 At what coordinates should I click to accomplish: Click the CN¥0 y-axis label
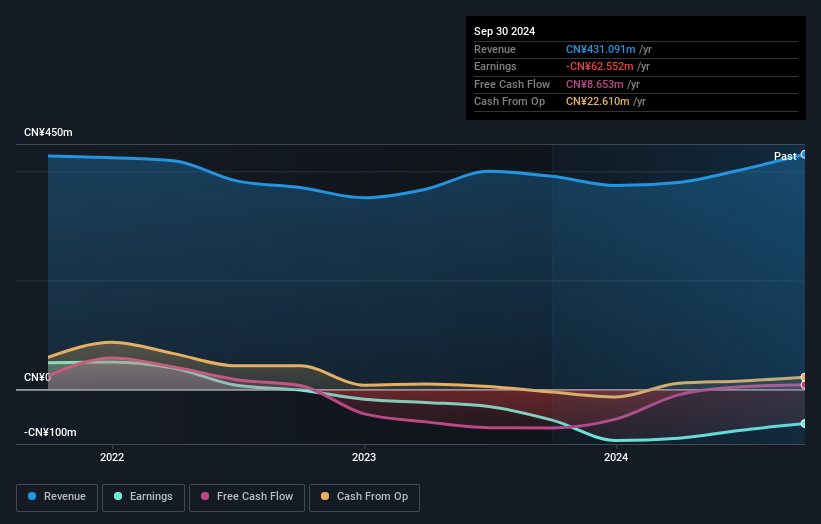pos(37,377)
